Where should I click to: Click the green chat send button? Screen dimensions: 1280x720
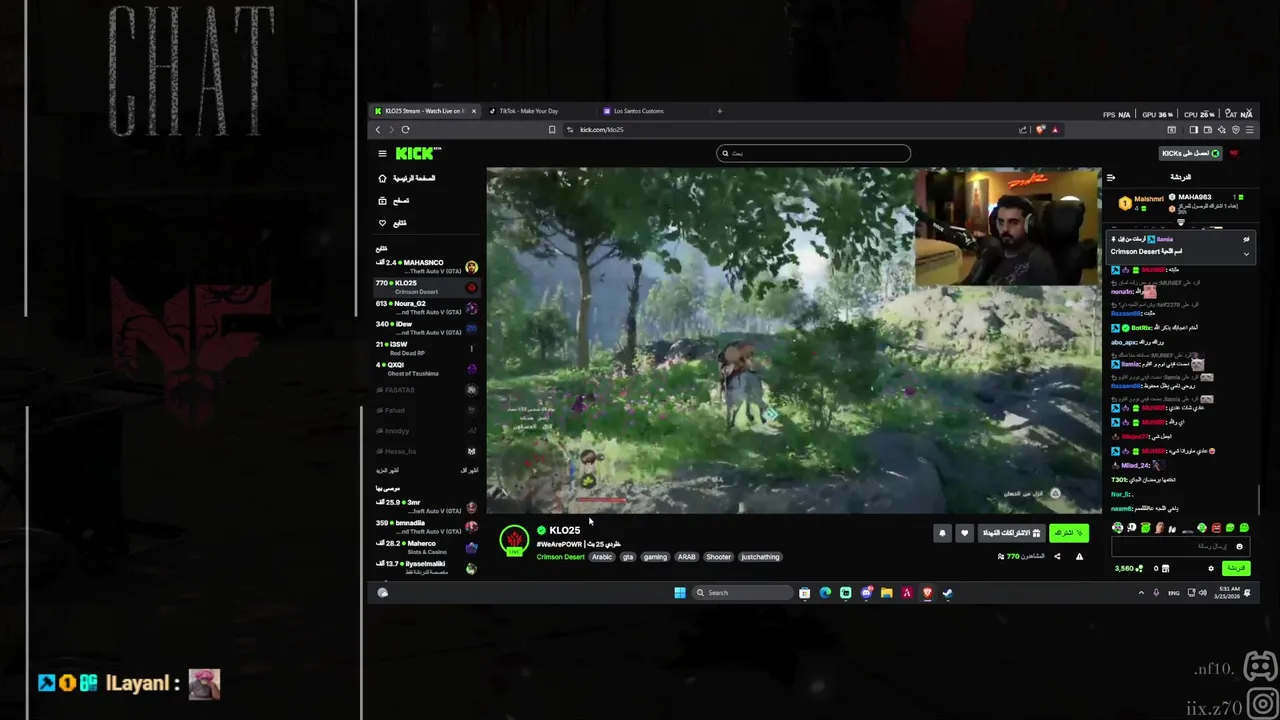point(1236,568)
